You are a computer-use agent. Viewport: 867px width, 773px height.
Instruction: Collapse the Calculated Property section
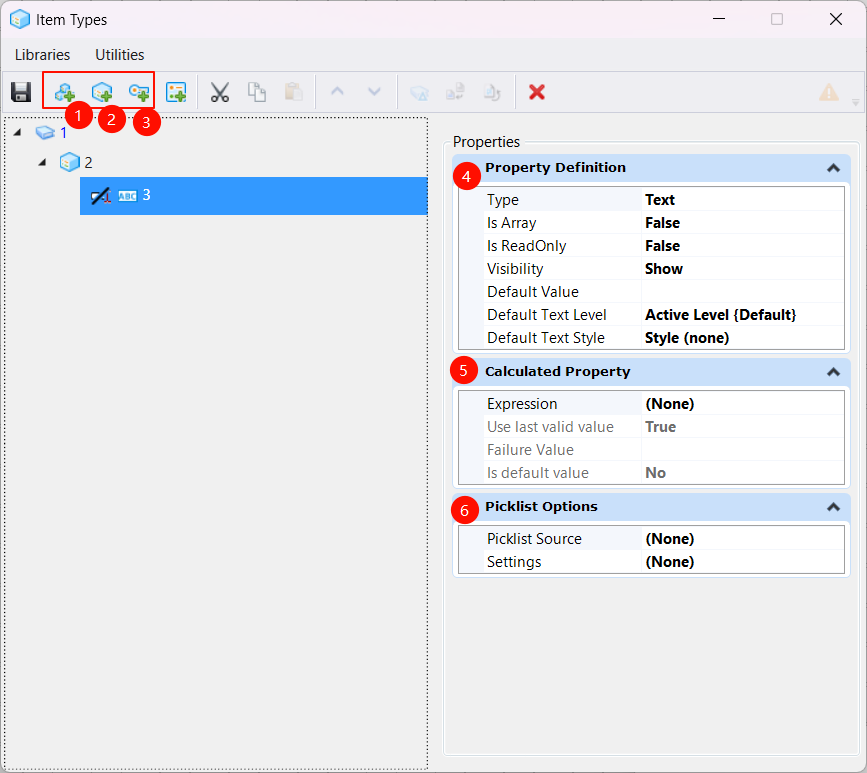tap(832, 372)
